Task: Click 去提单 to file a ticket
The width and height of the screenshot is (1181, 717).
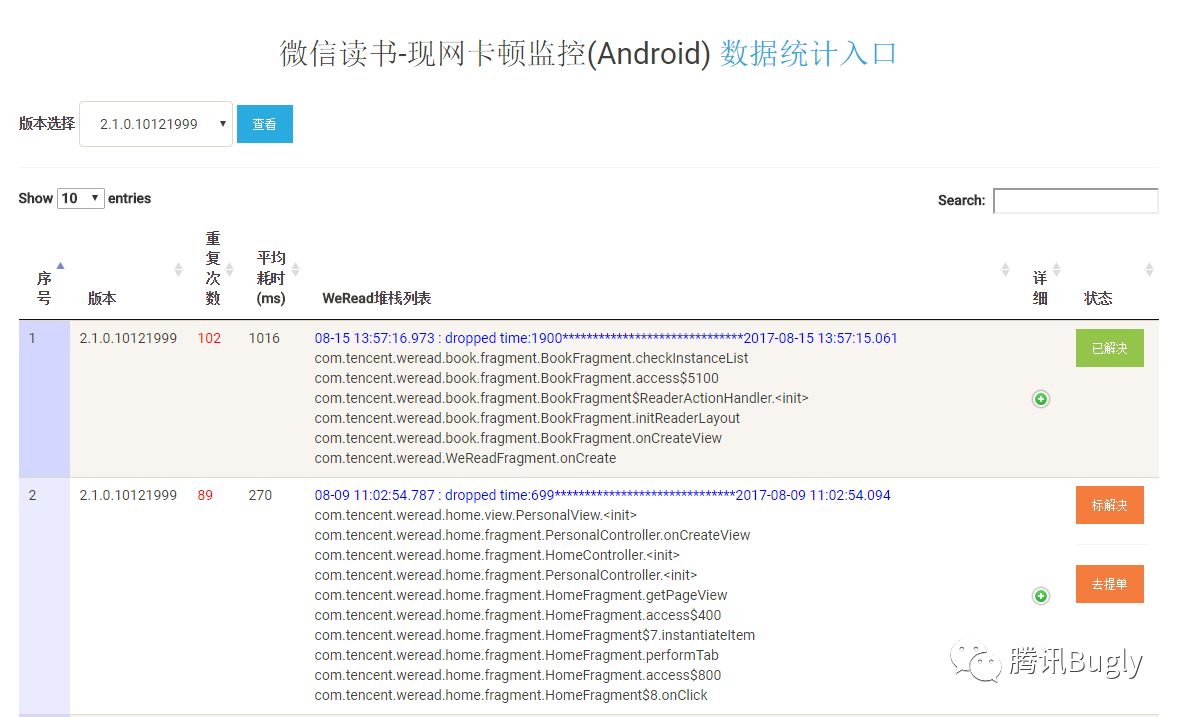Action: point(1109,584)
